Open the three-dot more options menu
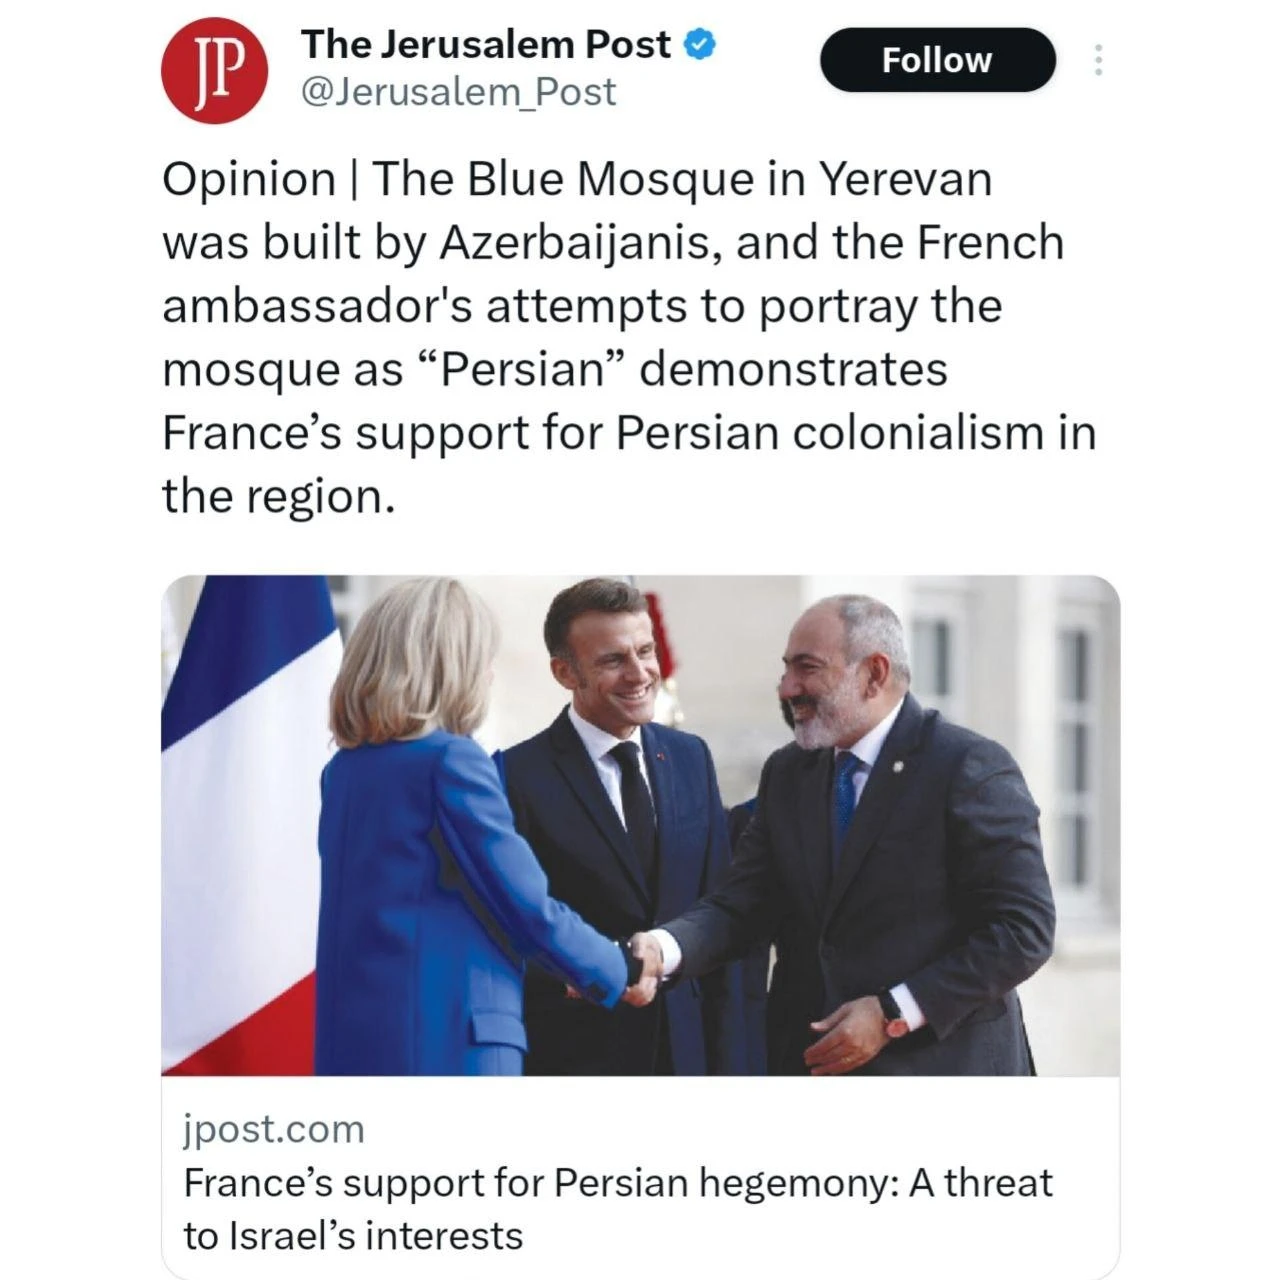This screenshot has width=1280, height=1280. tap(1098, 60)
